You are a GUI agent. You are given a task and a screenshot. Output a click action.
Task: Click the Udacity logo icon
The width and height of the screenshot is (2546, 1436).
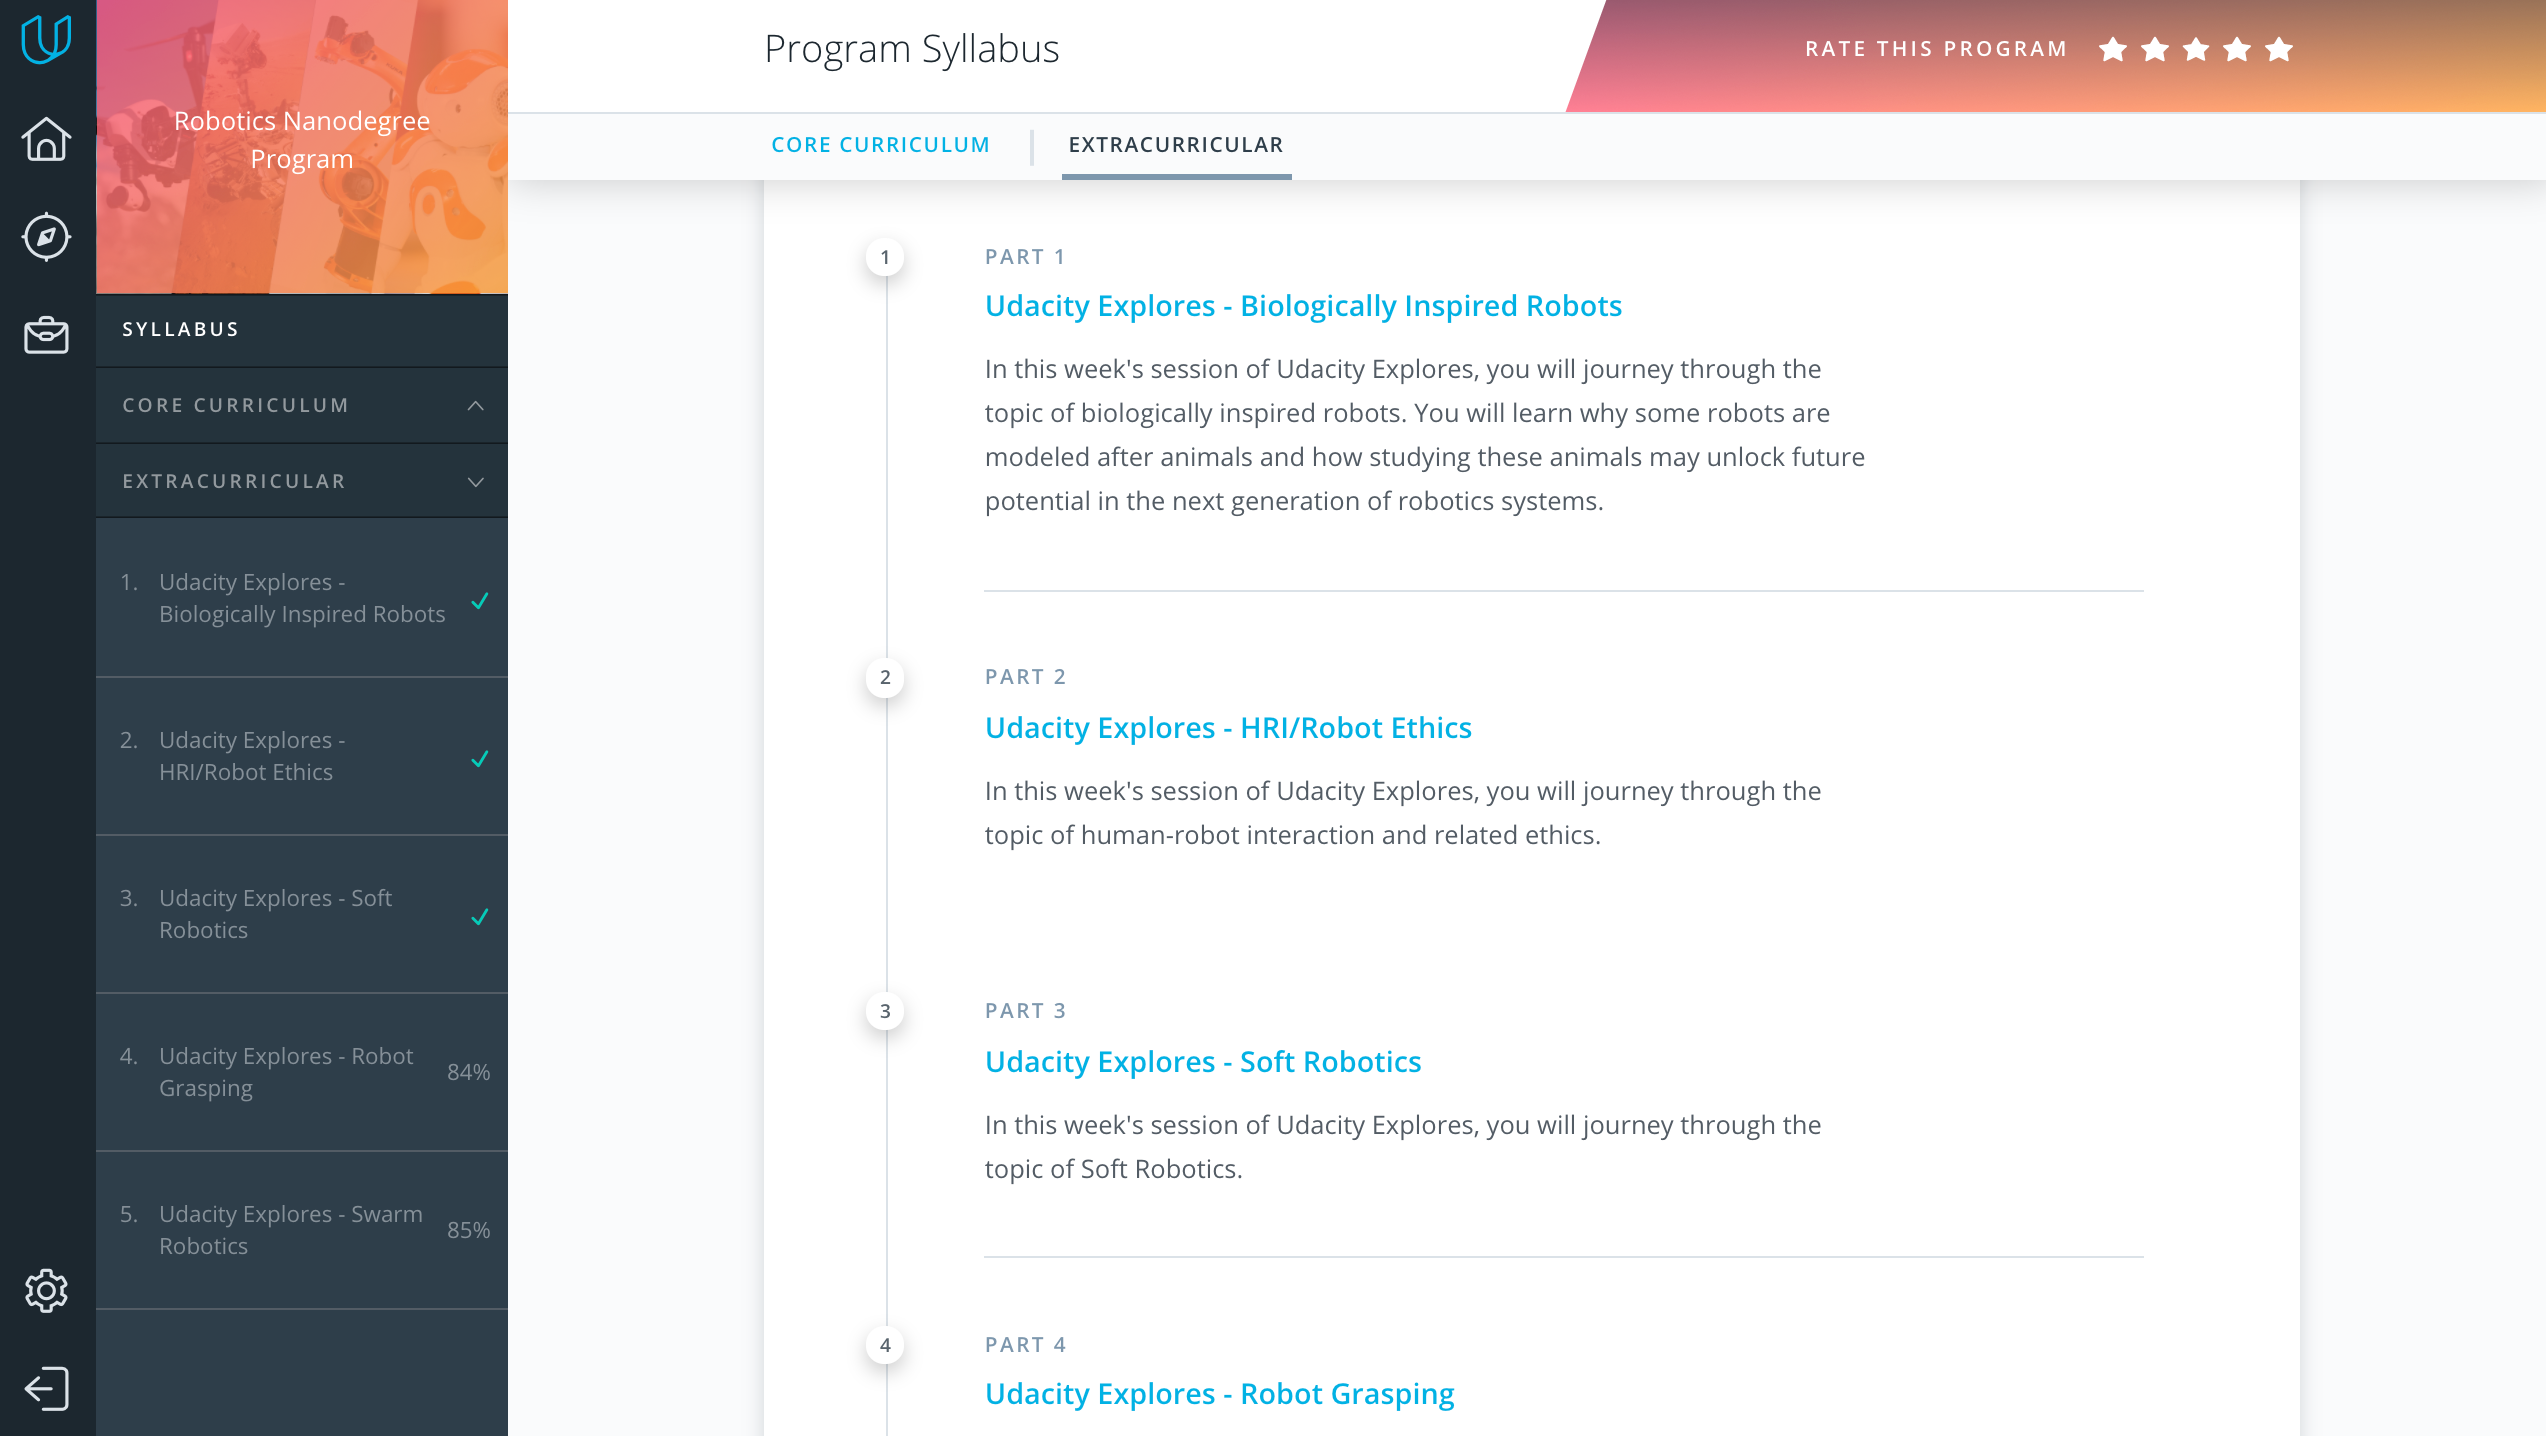47,40
